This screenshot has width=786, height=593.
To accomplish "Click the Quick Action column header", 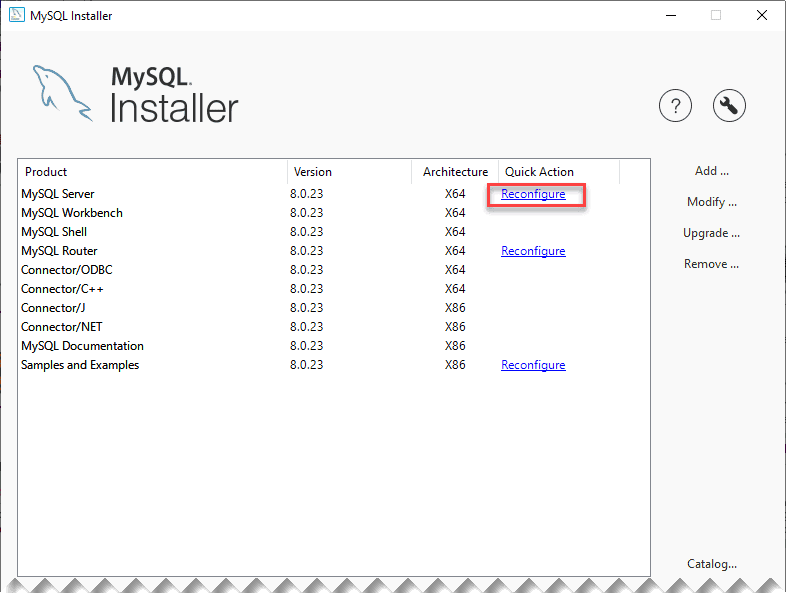I will pyautogui.click(x=559, y=172).
